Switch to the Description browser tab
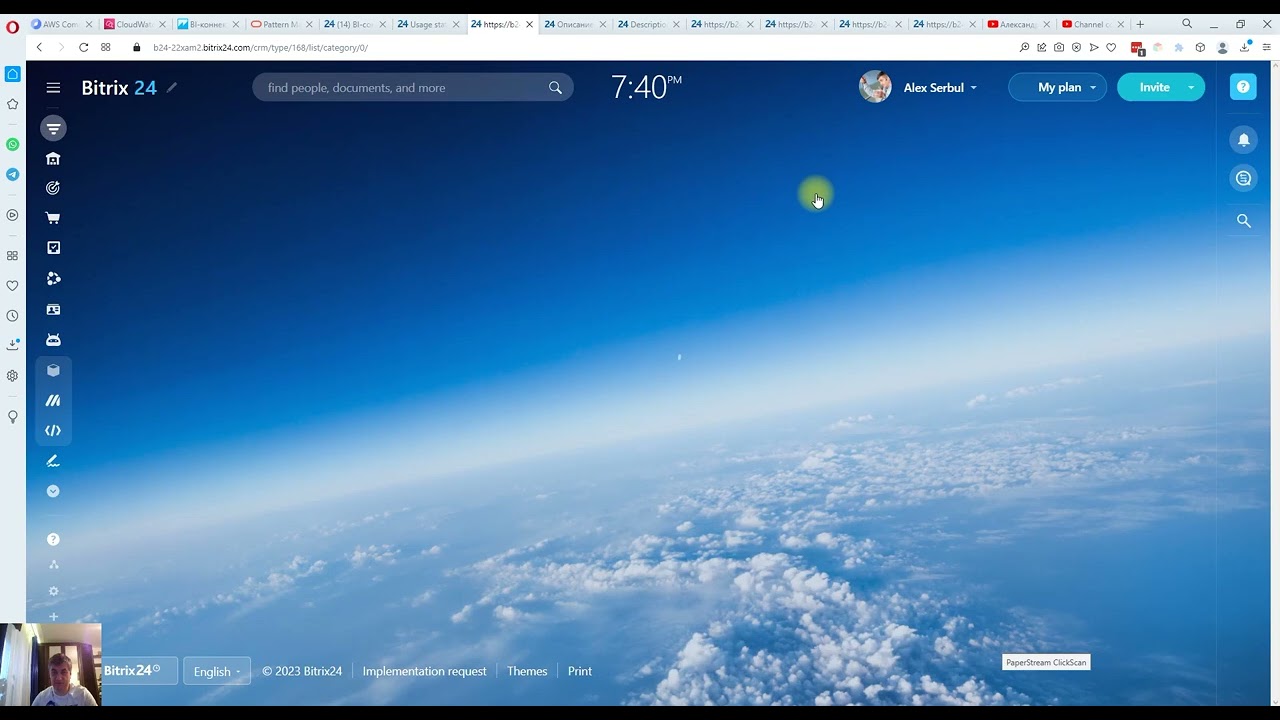 click(648, 24)
